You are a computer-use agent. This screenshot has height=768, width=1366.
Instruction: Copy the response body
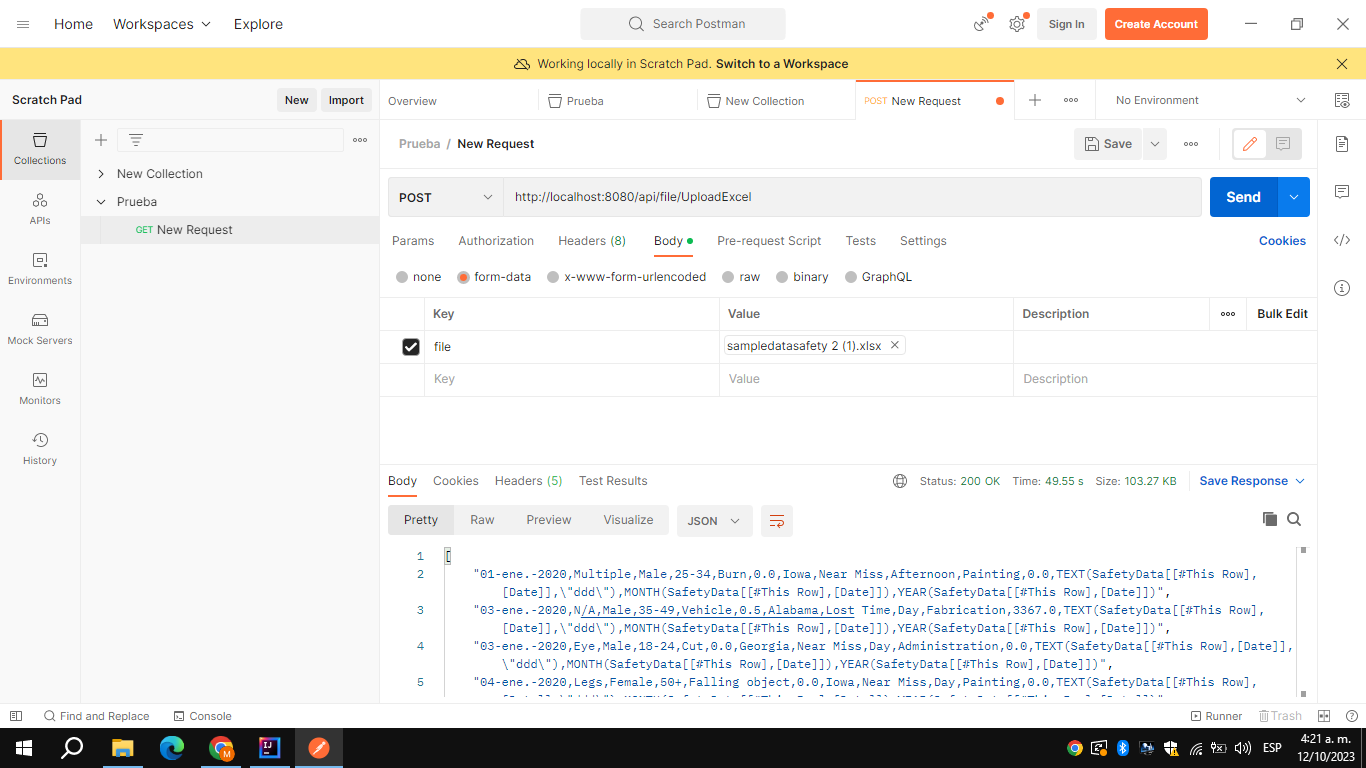(1270, 519)
